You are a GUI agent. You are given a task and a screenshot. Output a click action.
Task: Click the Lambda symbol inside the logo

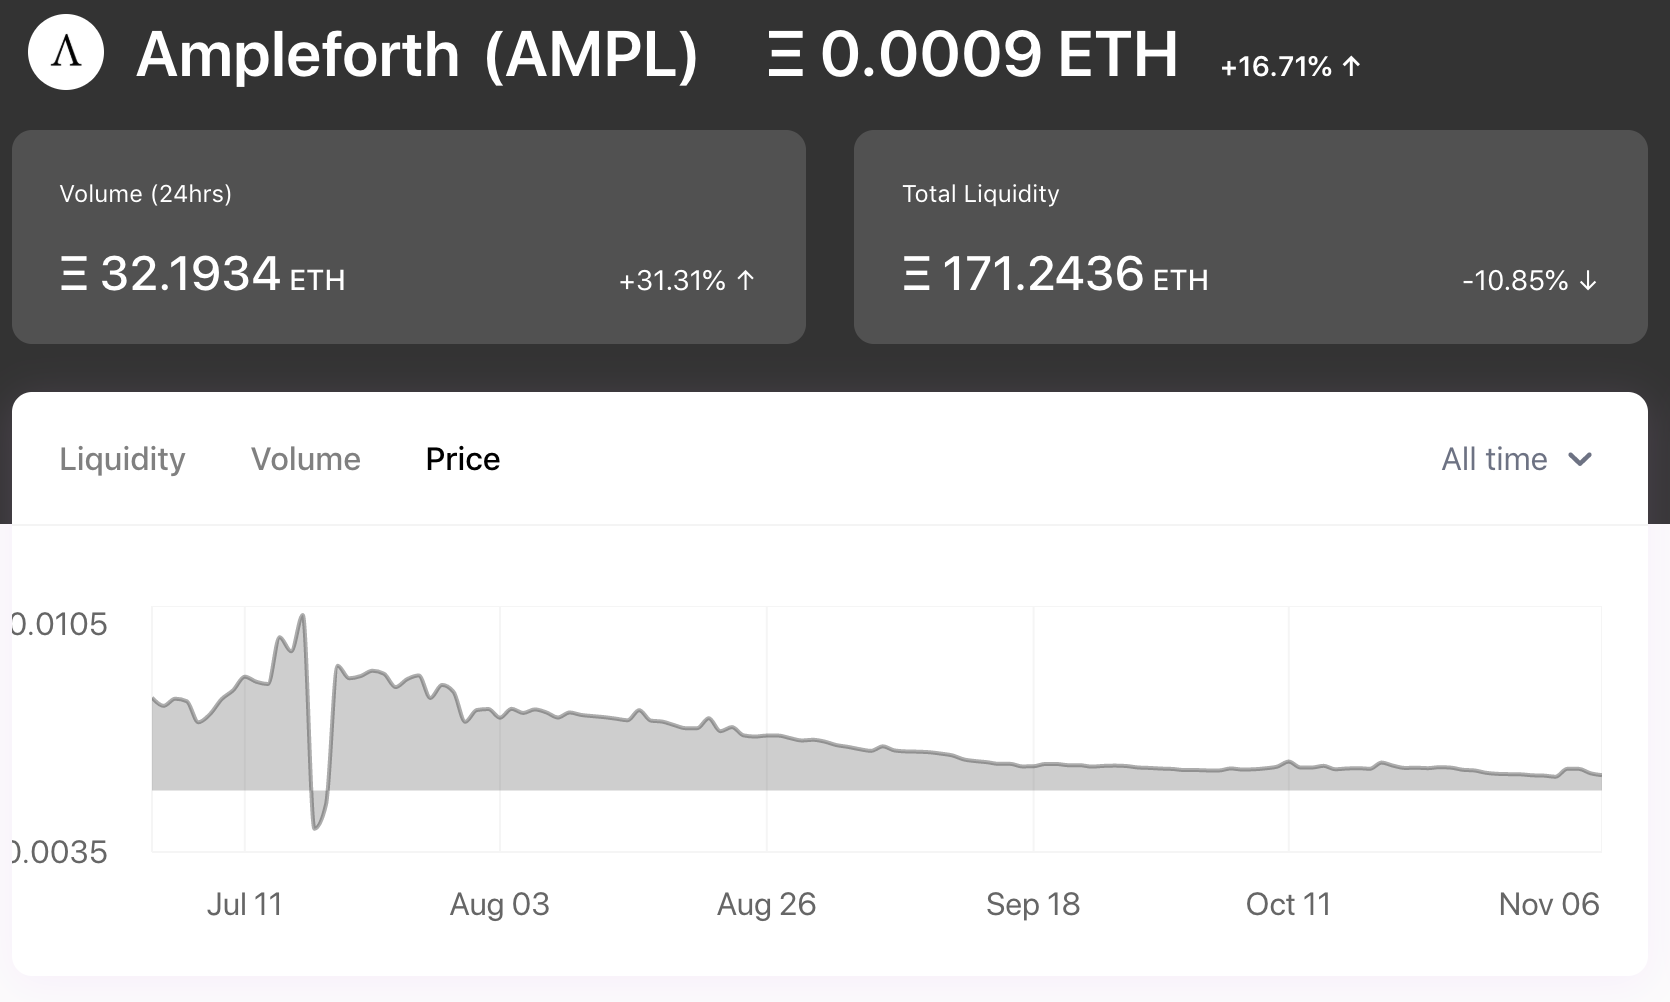click(65, 57)
